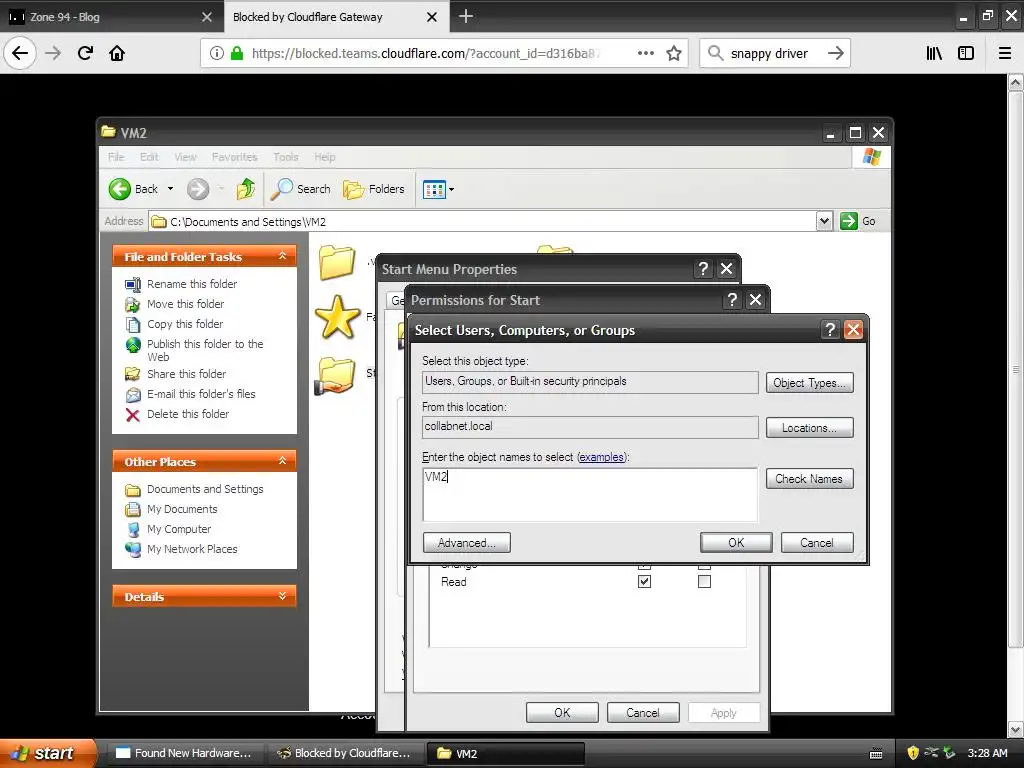Click Cancel in Permissions for Start dialog
The image size is (1024, 768).
coord(643,712)
